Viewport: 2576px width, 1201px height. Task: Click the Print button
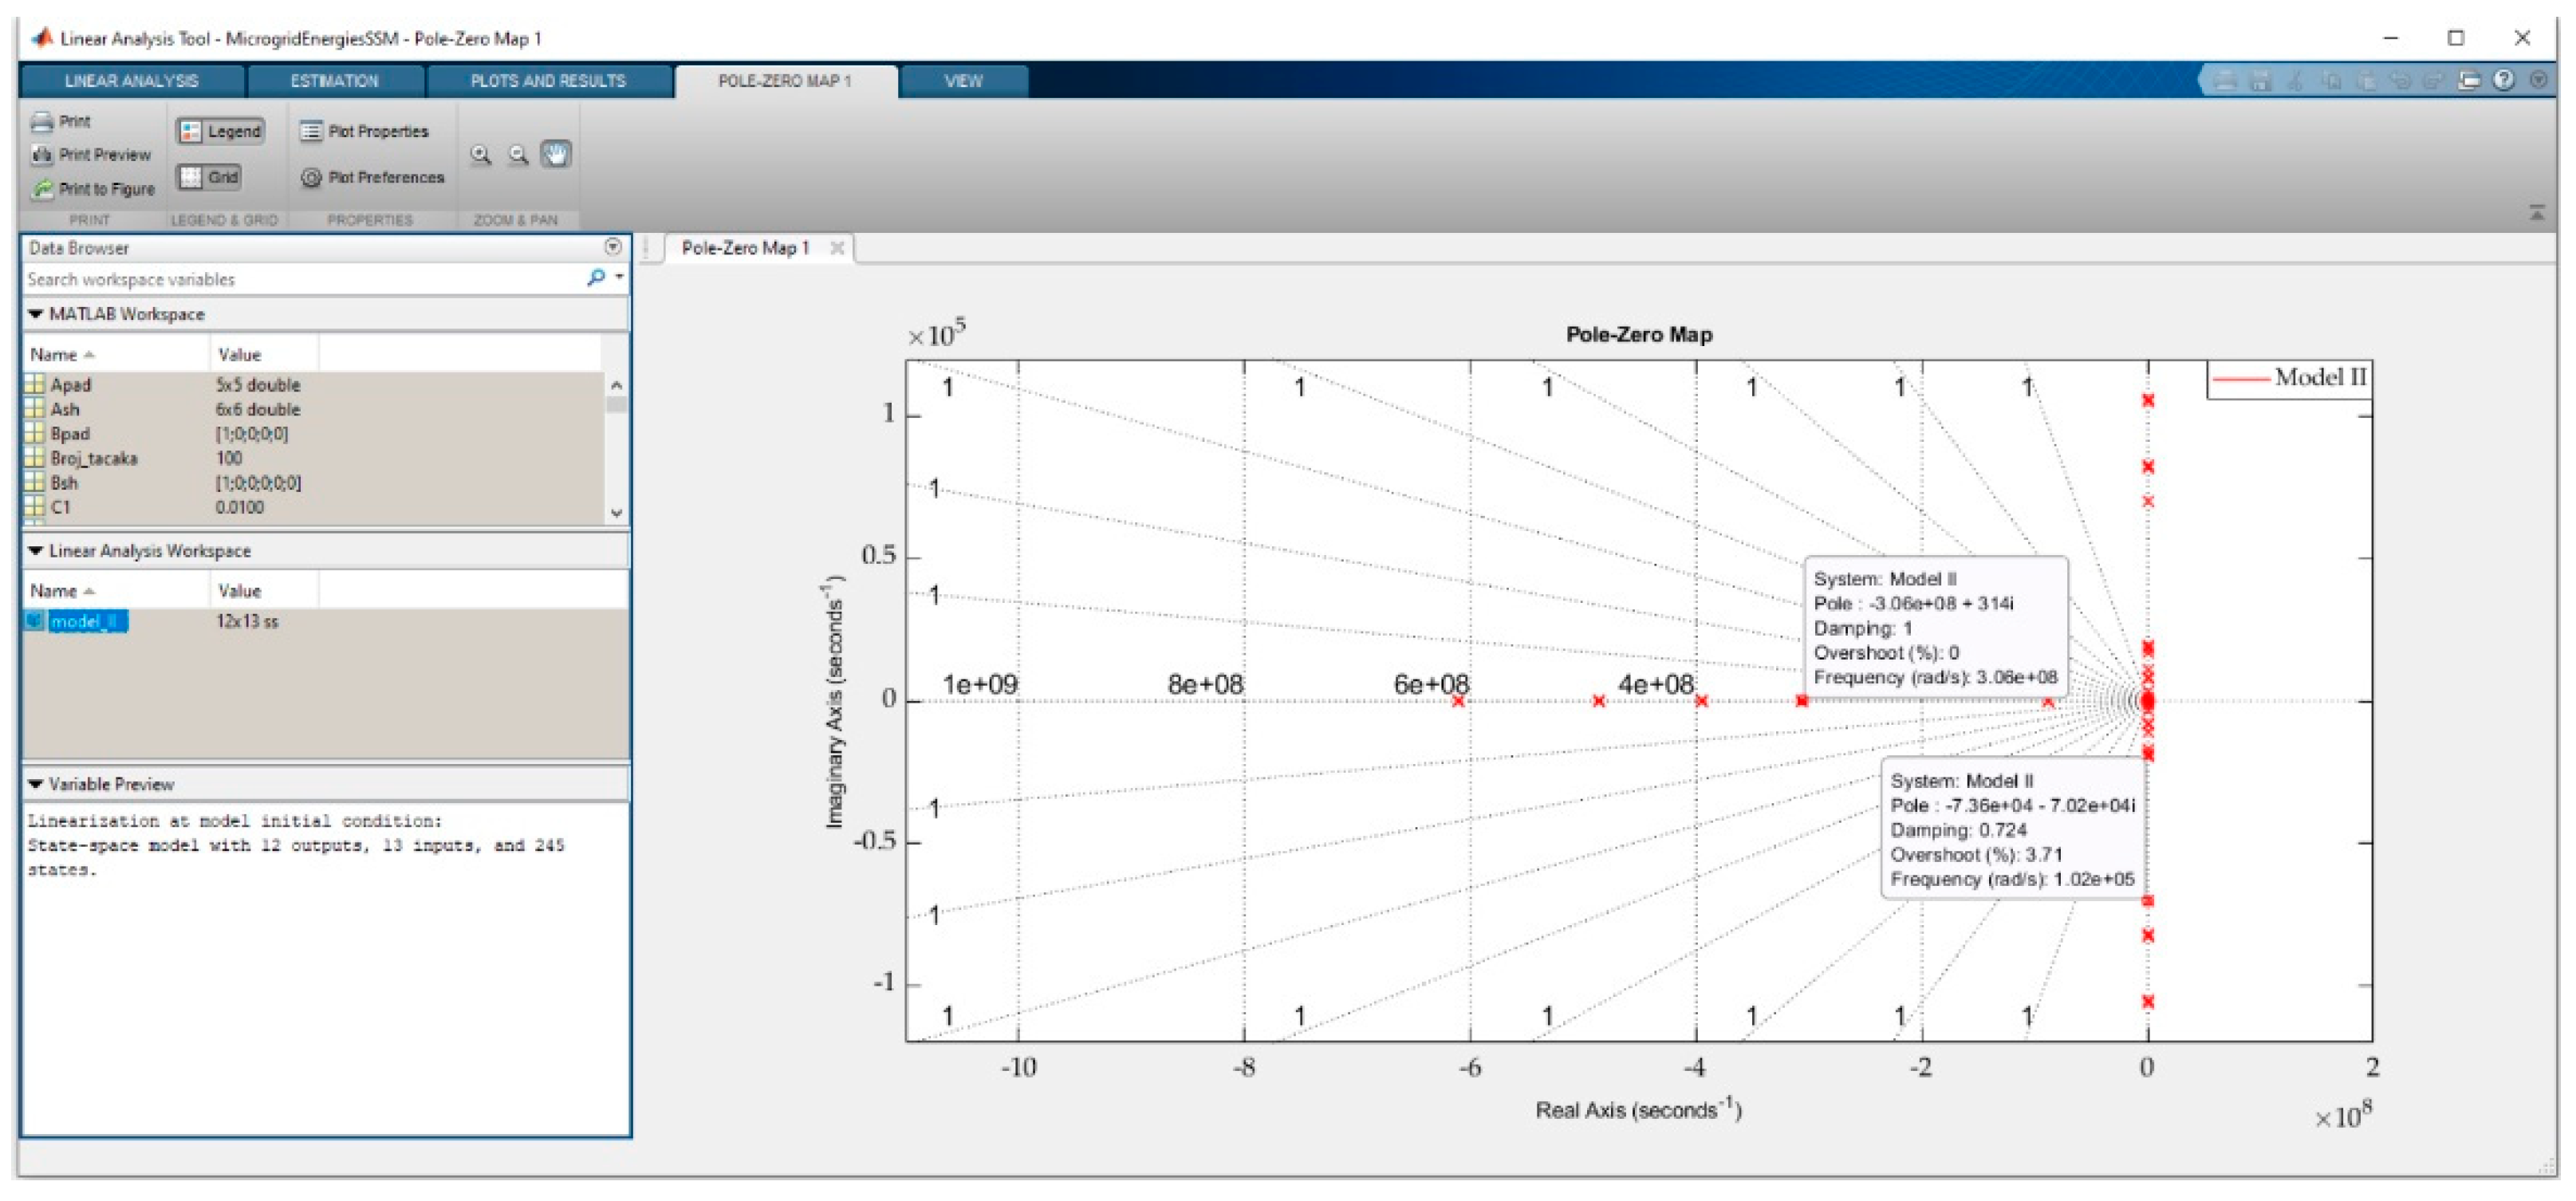click(x=62, y=121)
